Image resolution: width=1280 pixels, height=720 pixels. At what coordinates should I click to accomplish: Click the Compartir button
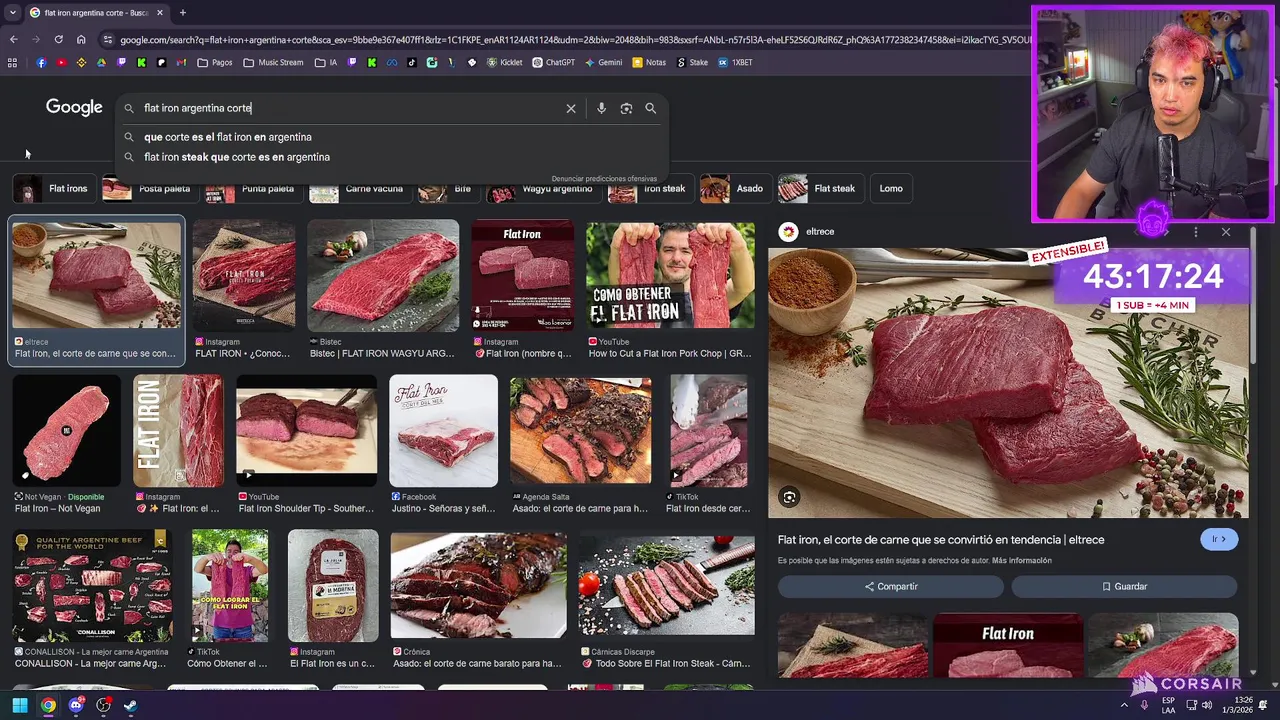[891, 587]
